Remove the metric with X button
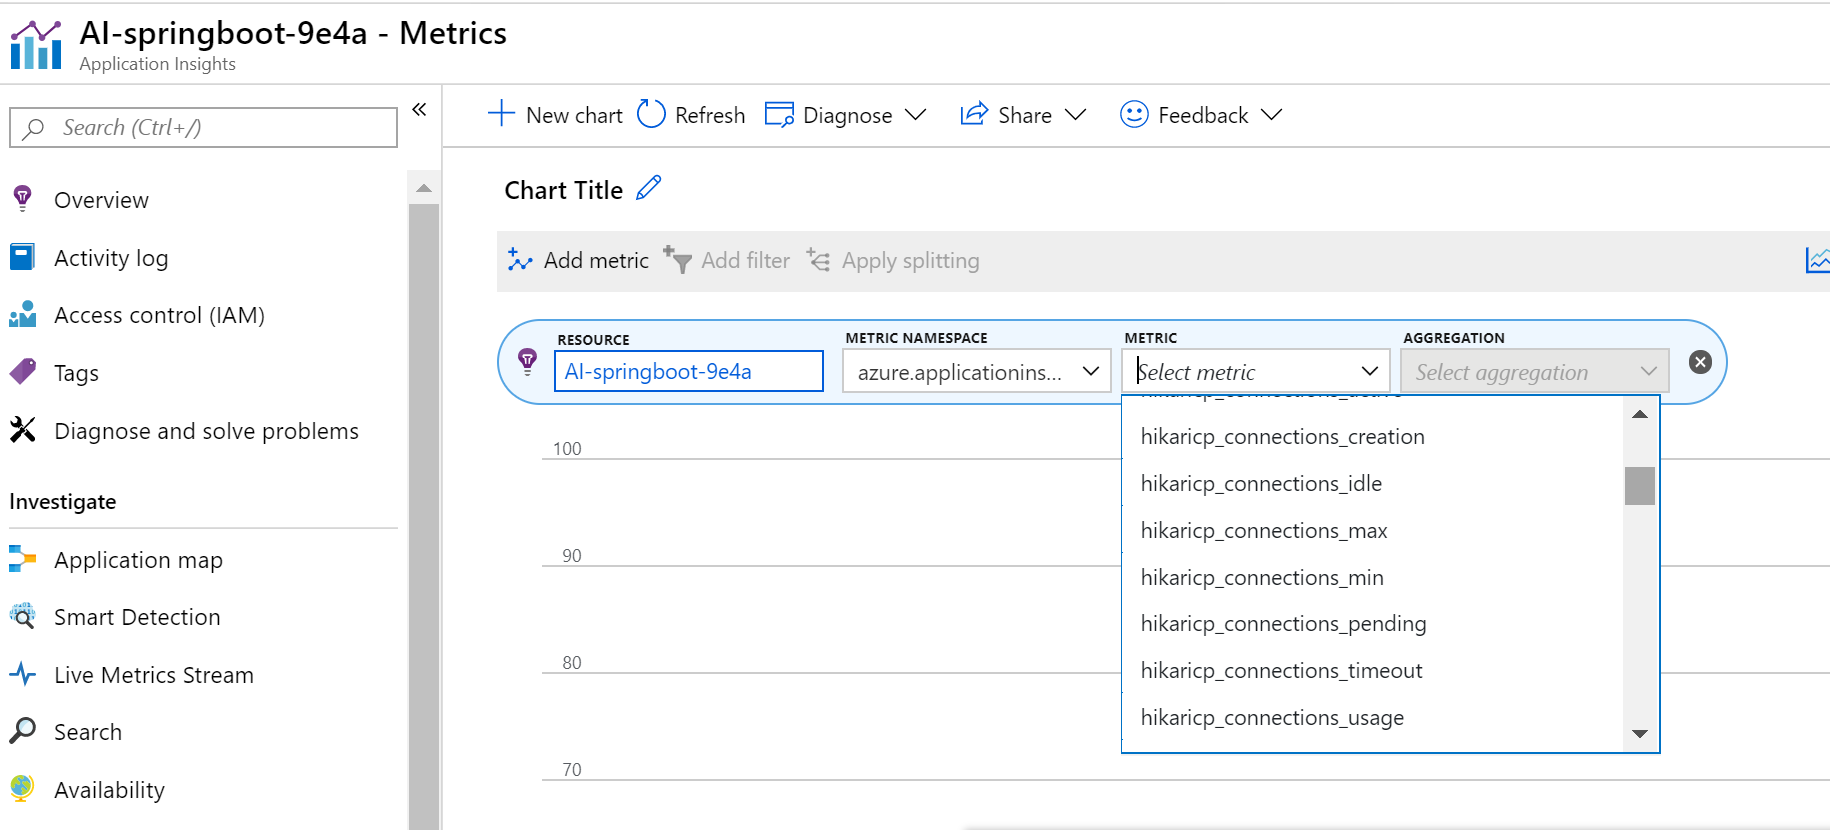This screenshot has width=1830, height=830. point(1700,362)
